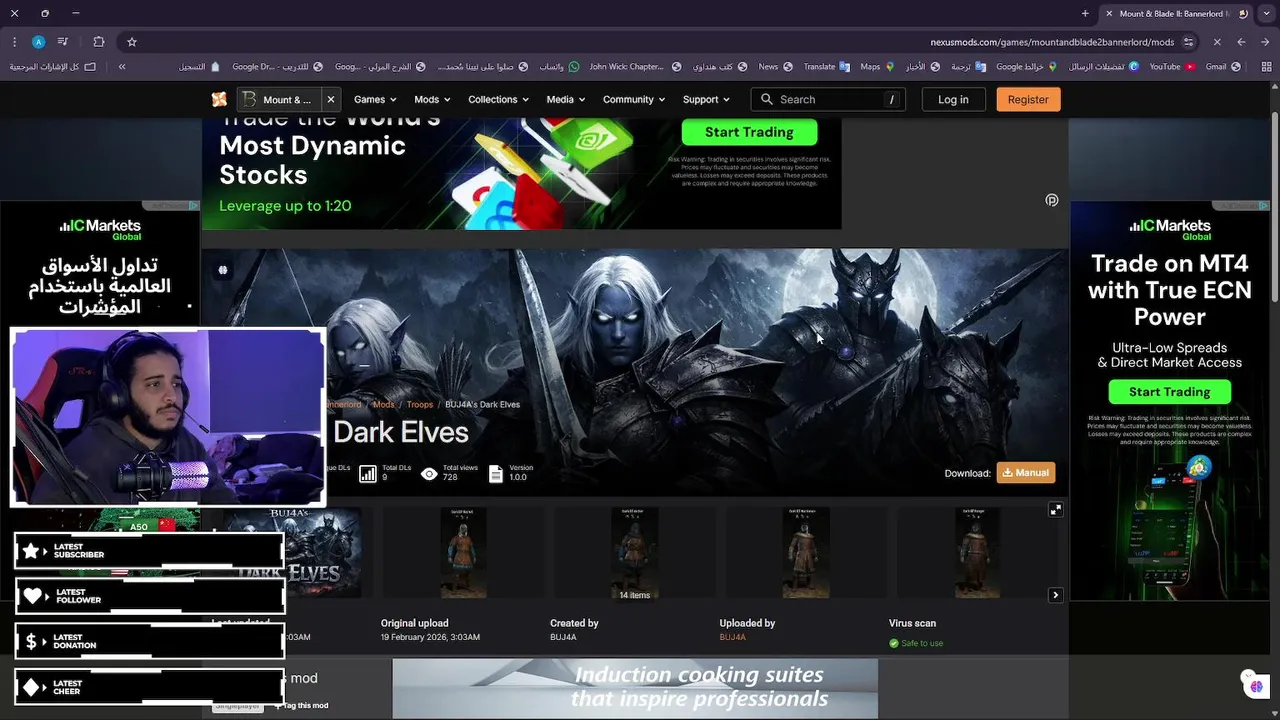Click the orange Register button
The image size is (1280, 720).
tap(1028, 99)
